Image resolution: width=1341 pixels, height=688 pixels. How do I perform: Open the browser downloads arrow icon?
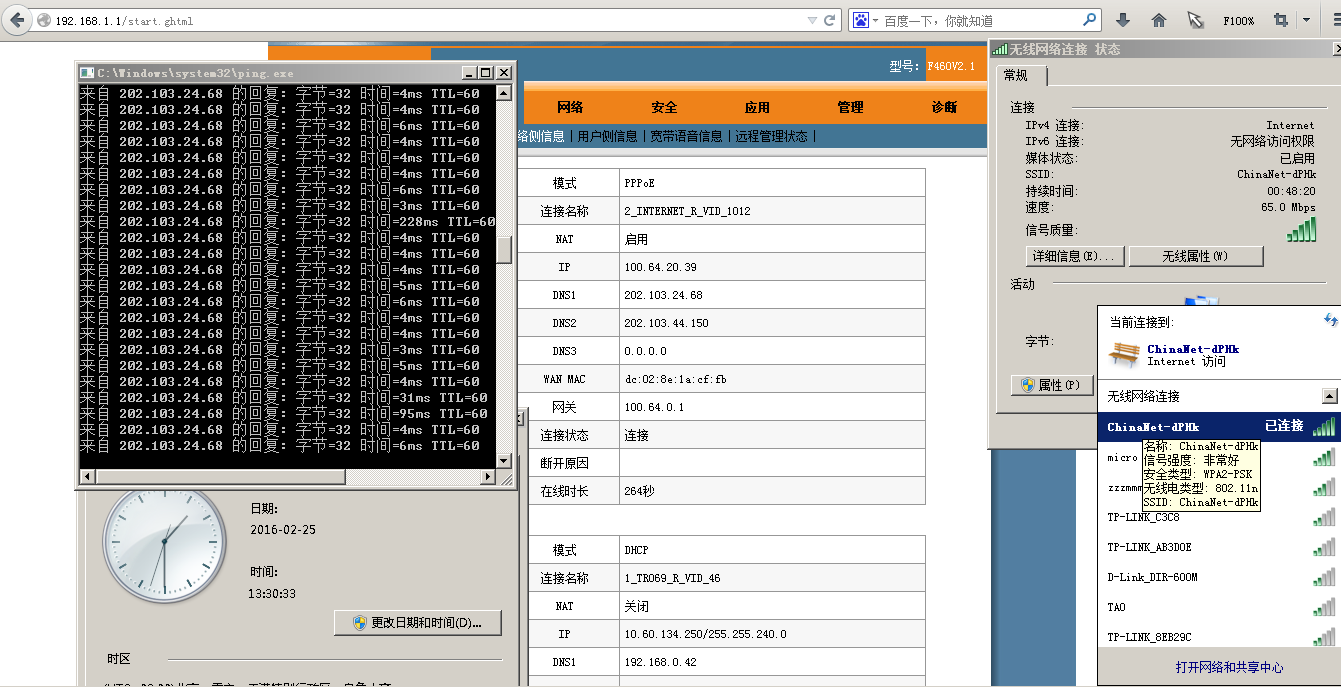coord(1123,20)
